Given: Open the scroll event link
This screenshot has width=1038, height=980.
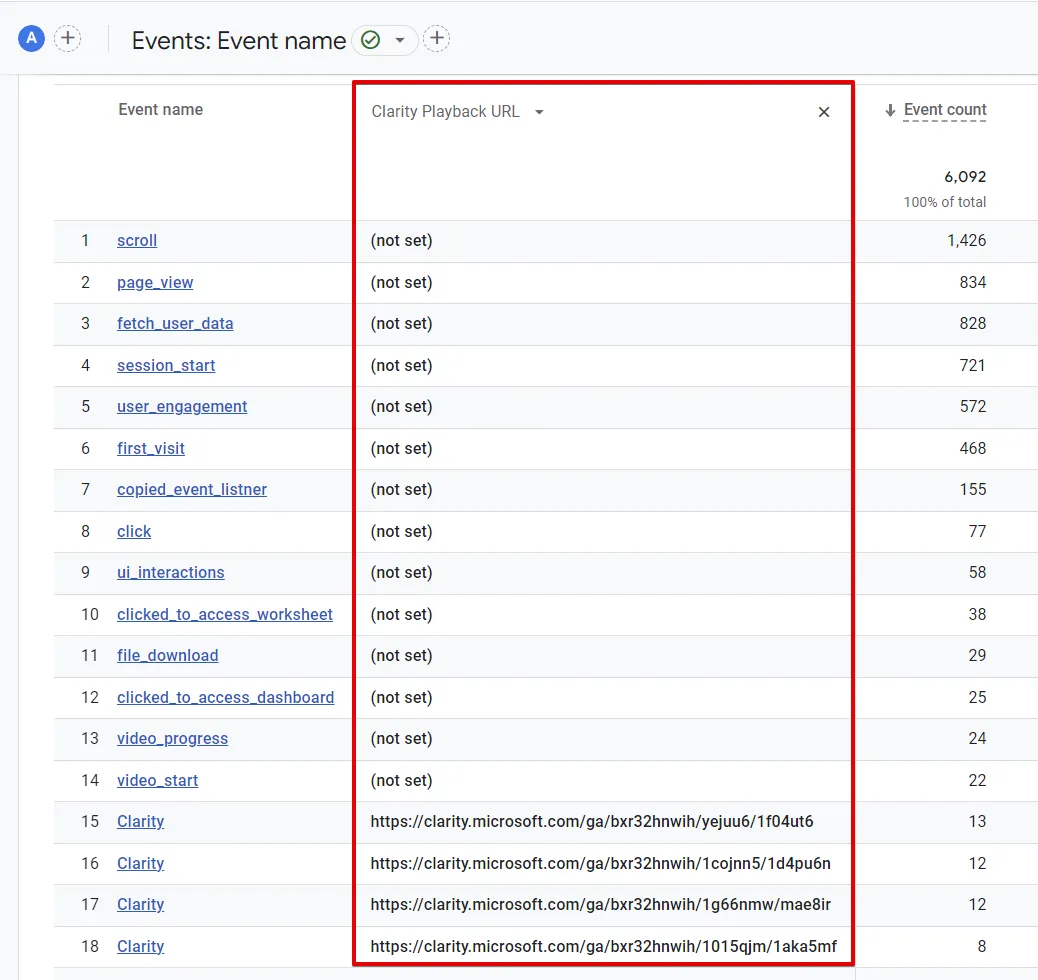Looking at the screenshot, I should pos(137,241).
